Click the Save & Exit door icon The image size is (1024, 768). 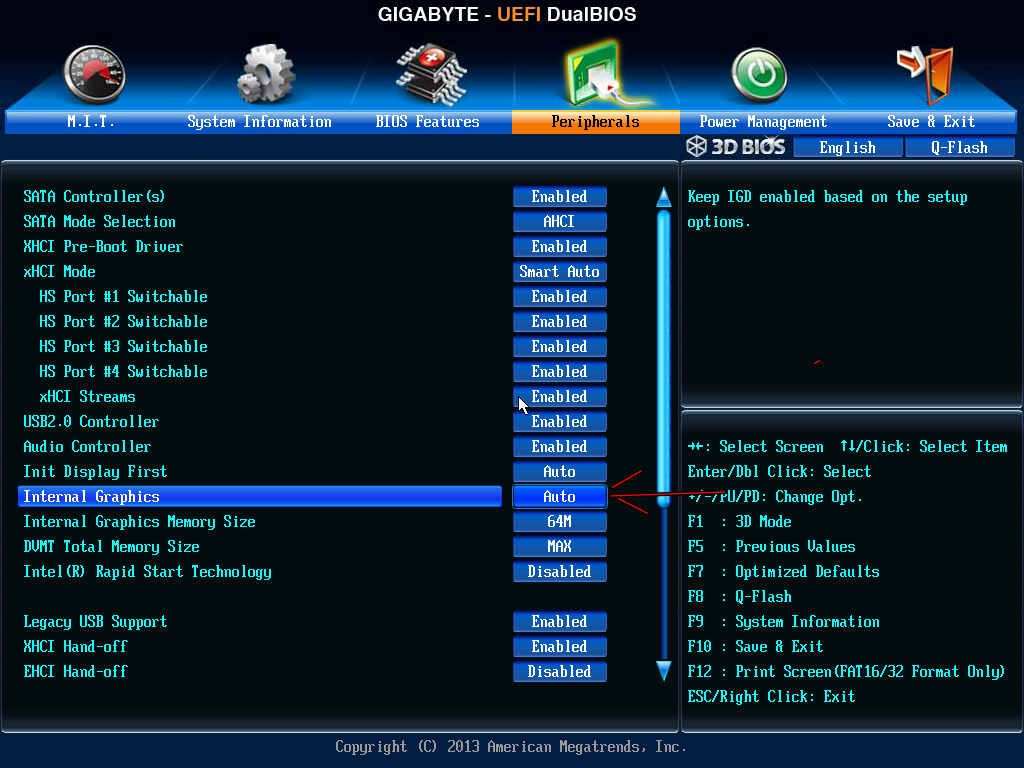pos(925,75)
